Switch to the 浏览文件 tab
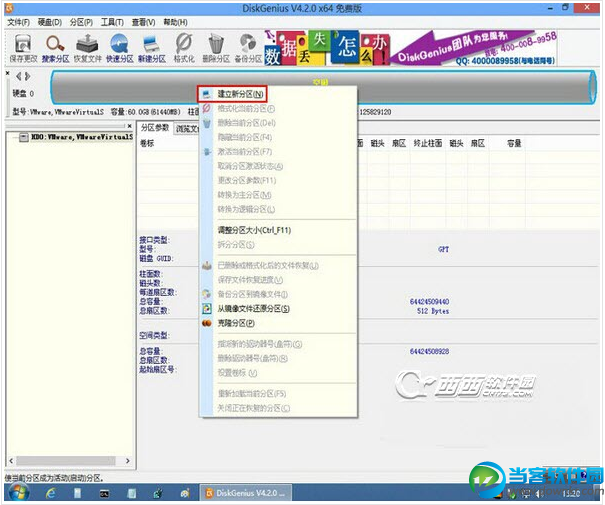Image resolution: width=605 pixels, height=505 pixels. tap(187, 128)
